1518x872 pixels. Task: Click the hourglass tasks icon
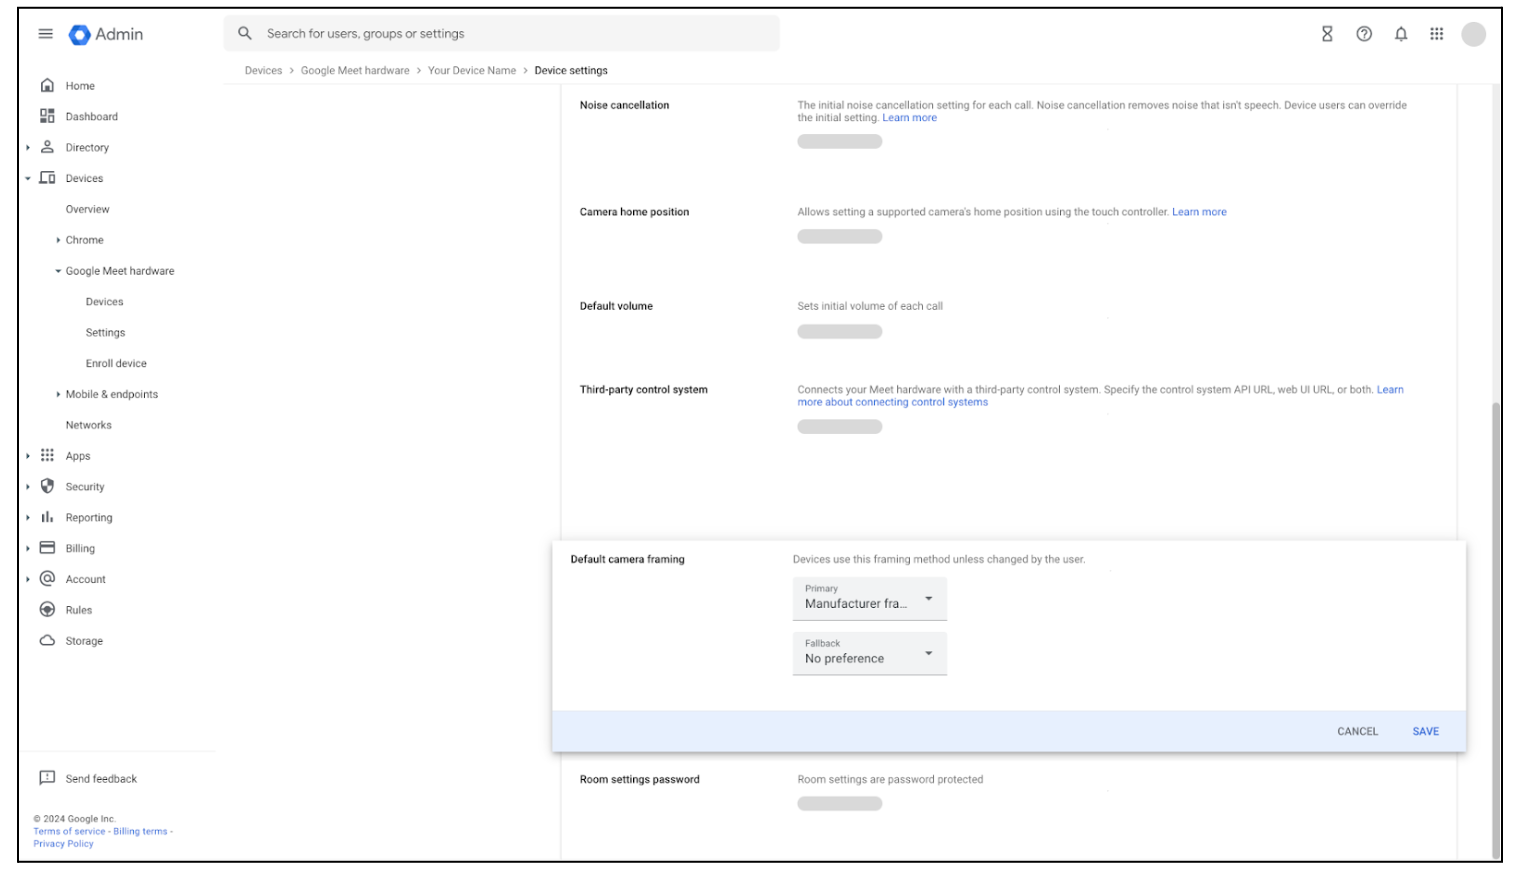point(1327,34)
